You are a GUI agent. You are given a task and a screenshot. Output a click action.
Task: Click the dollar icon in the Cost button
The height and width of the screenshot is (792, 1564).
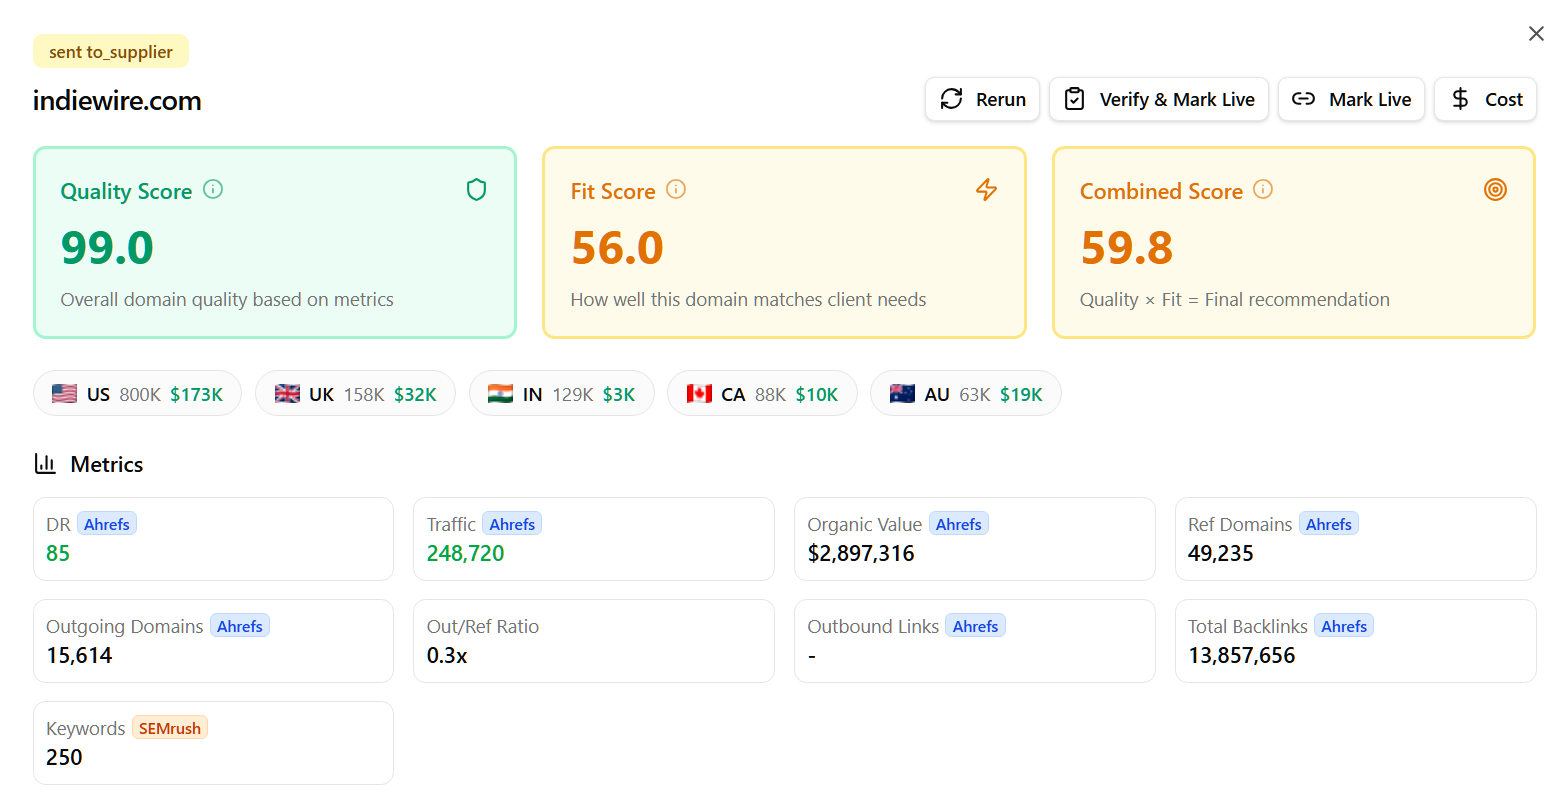(1459, 99)
